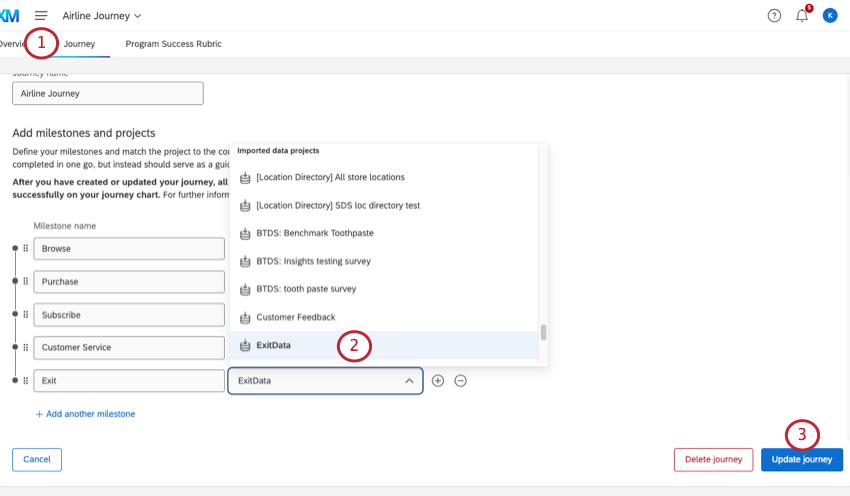Collapse the ExitData project dropdown

click(x=409, y=381)
